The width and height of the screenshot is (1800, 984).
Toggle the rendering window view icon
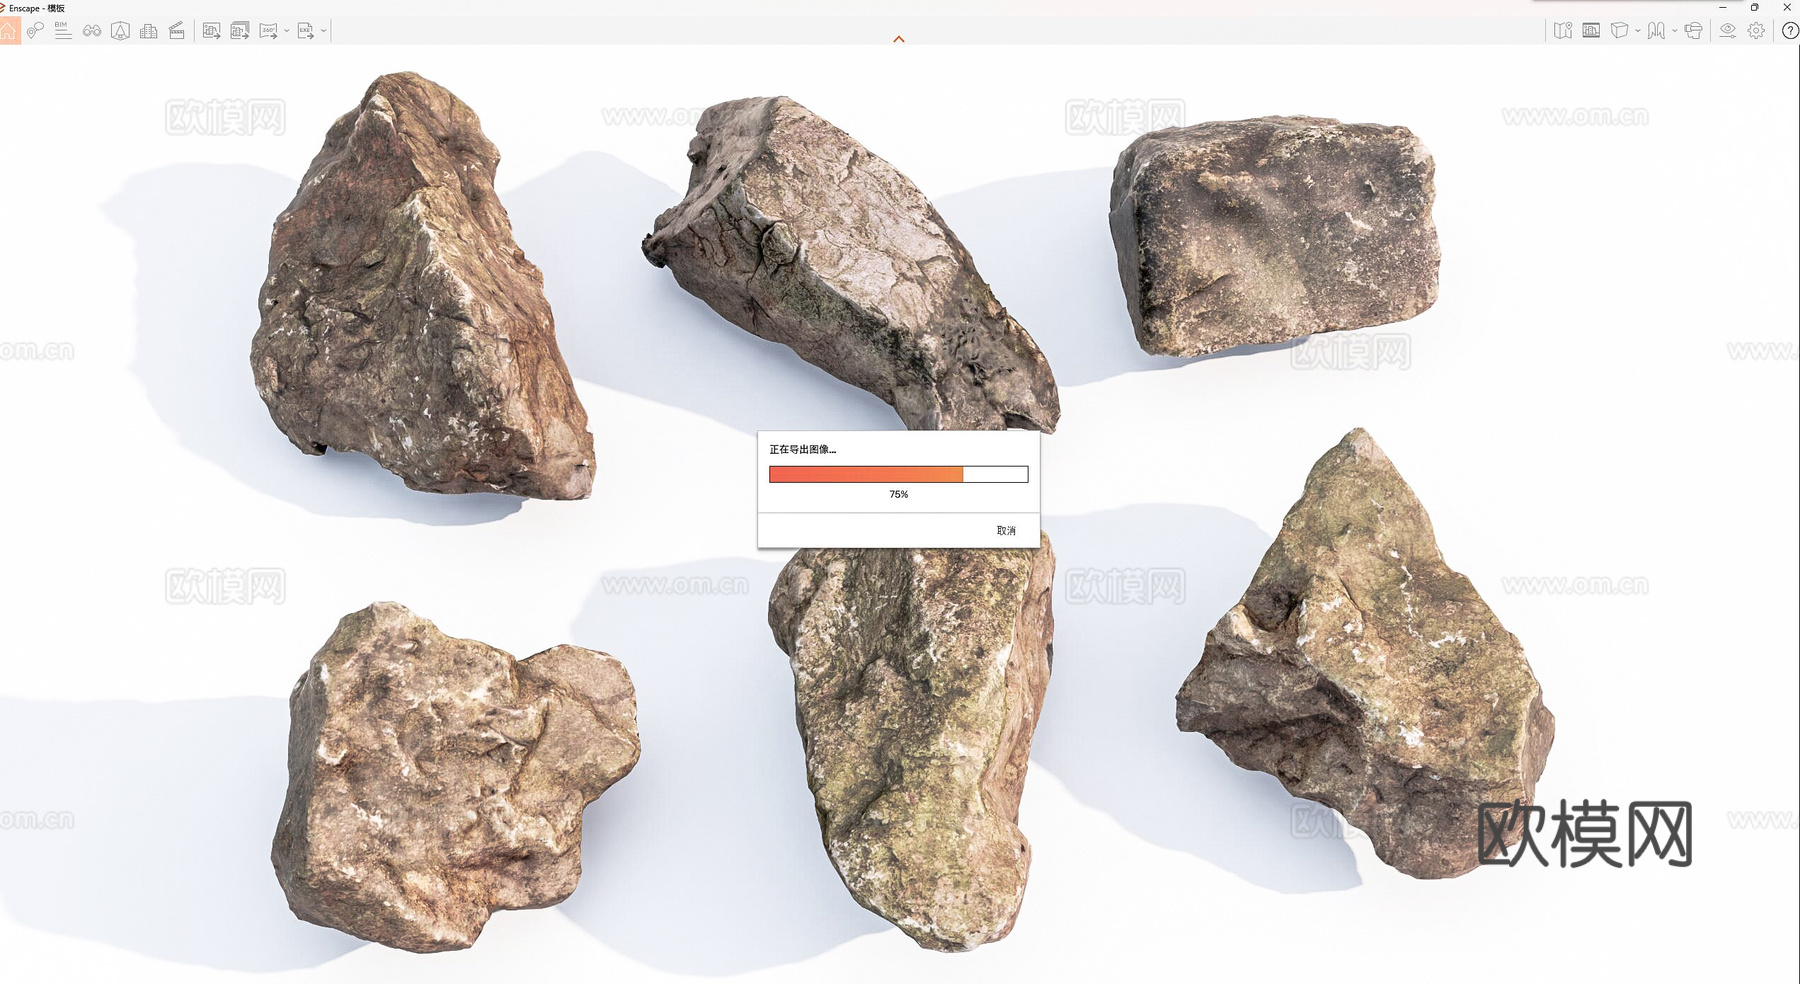(x=1591, y=31)
